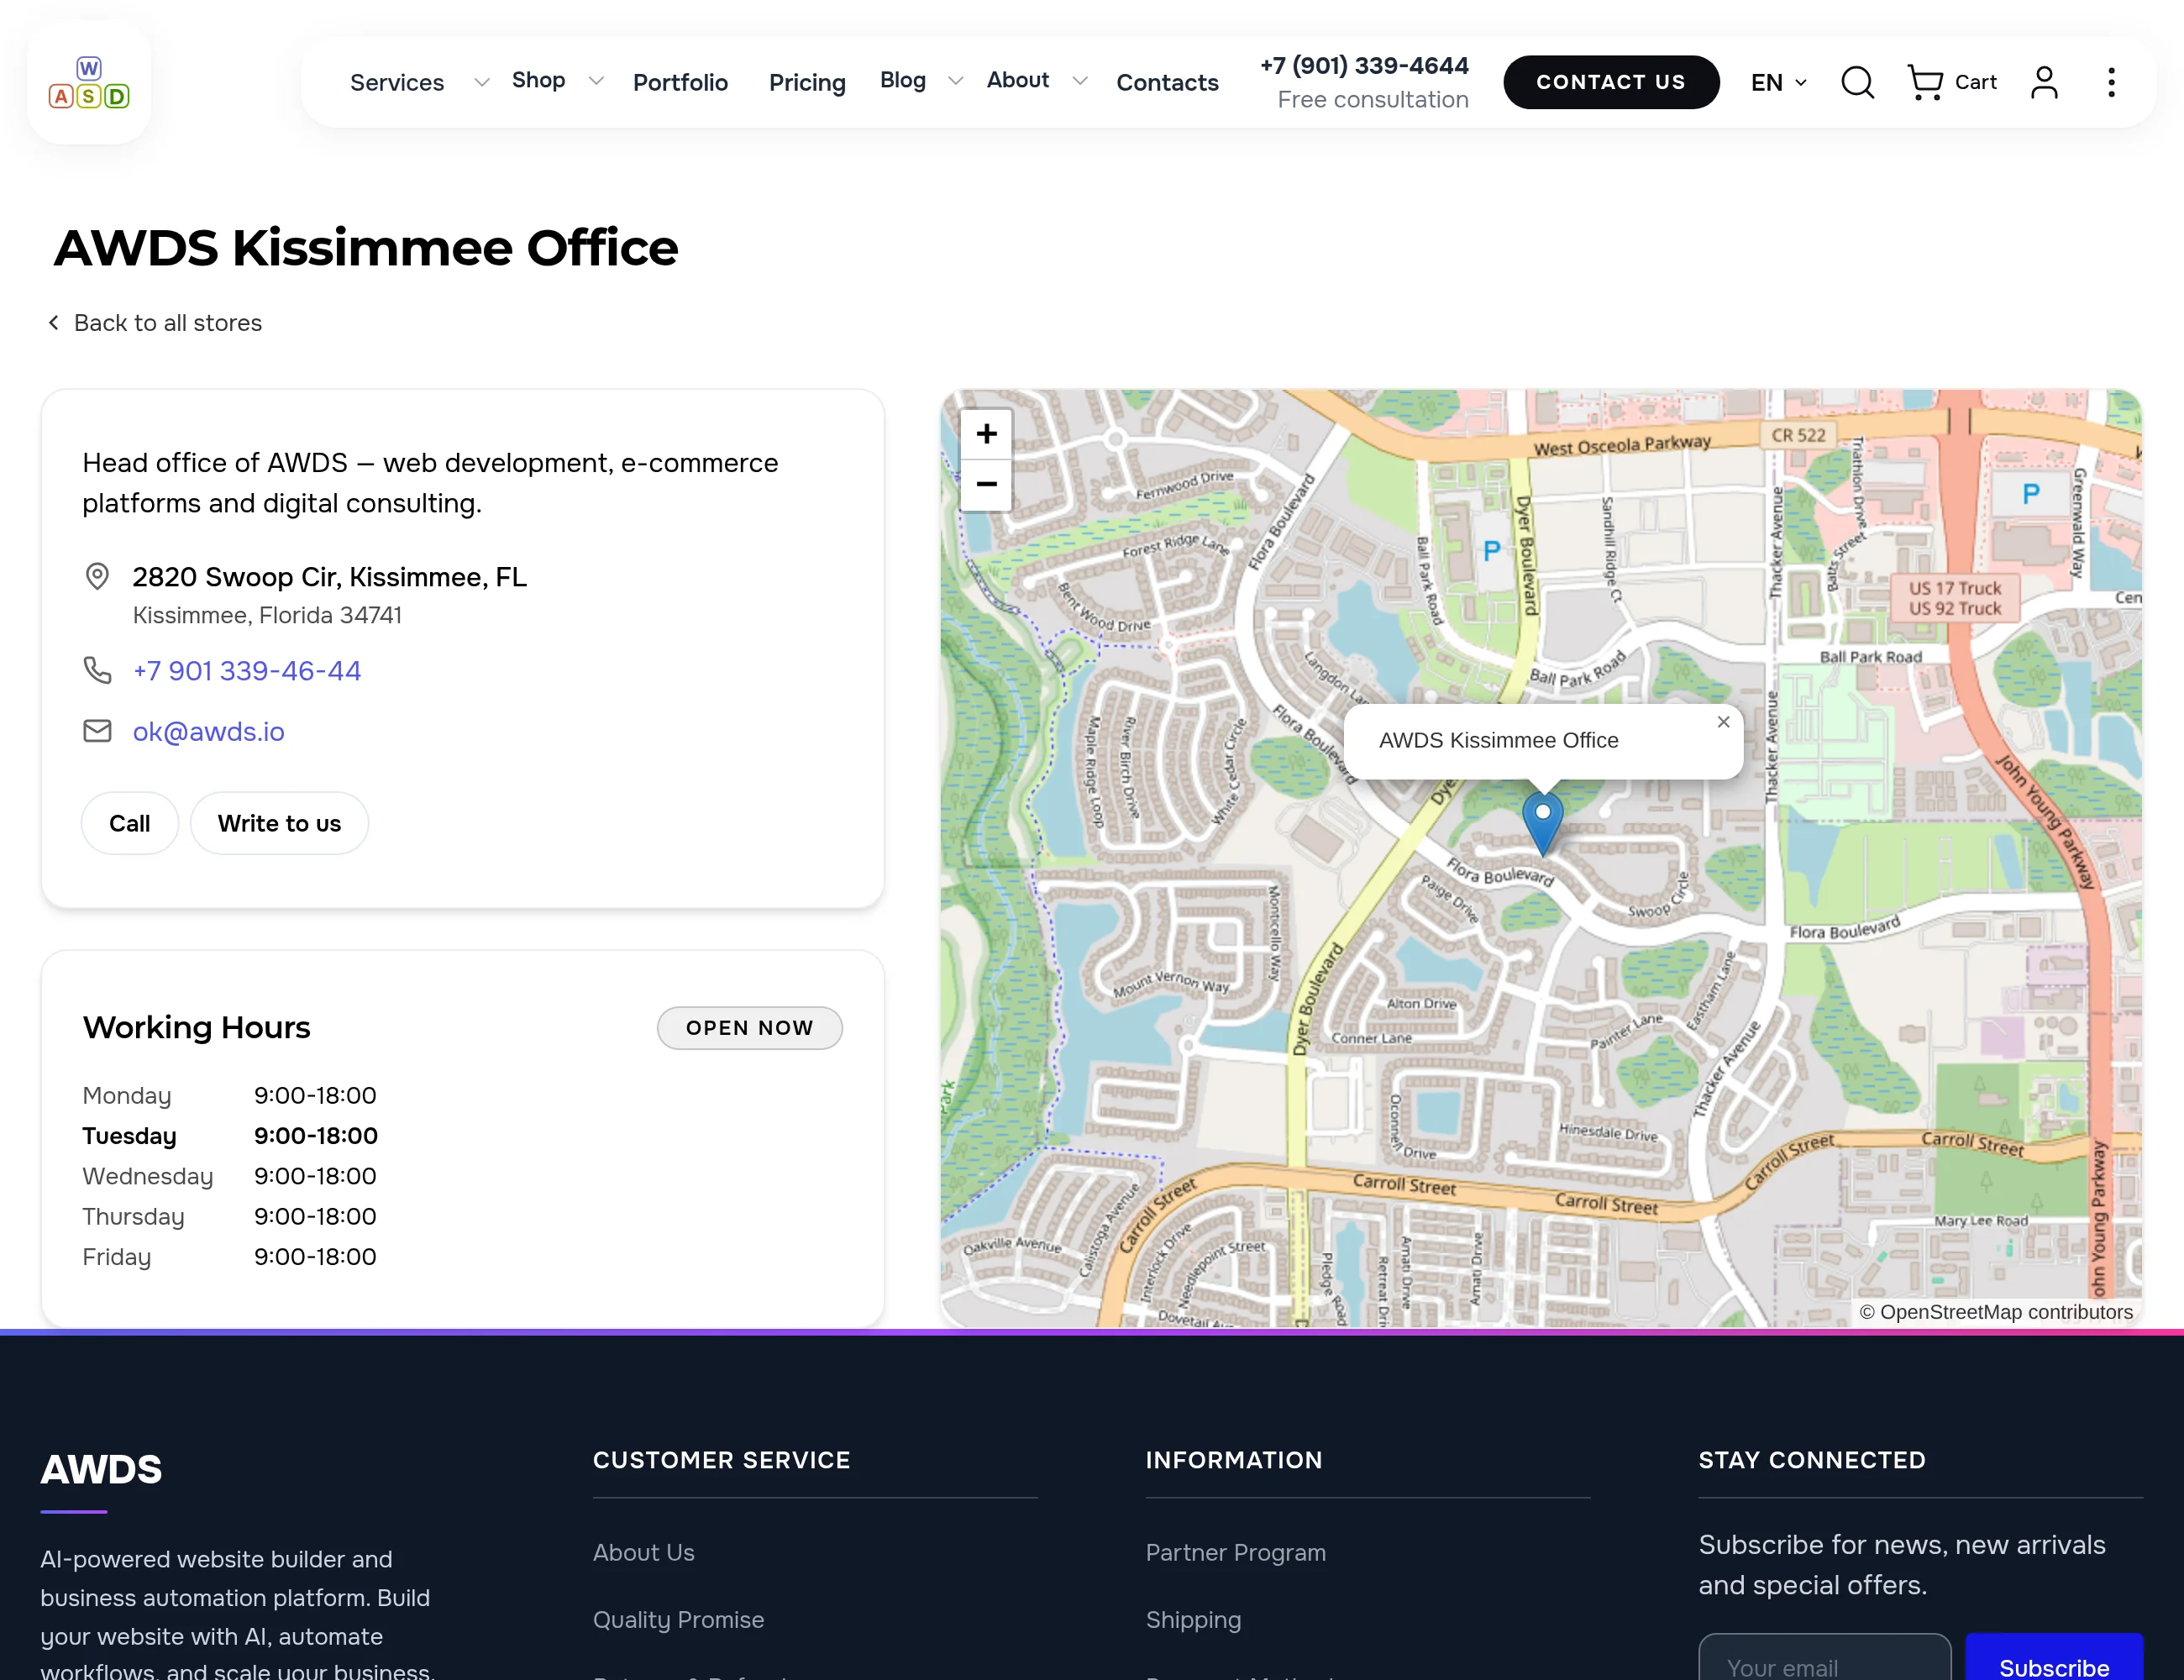Open the Services menu item
Screen dimensions: 2184x1680
(x=397, y=82)
